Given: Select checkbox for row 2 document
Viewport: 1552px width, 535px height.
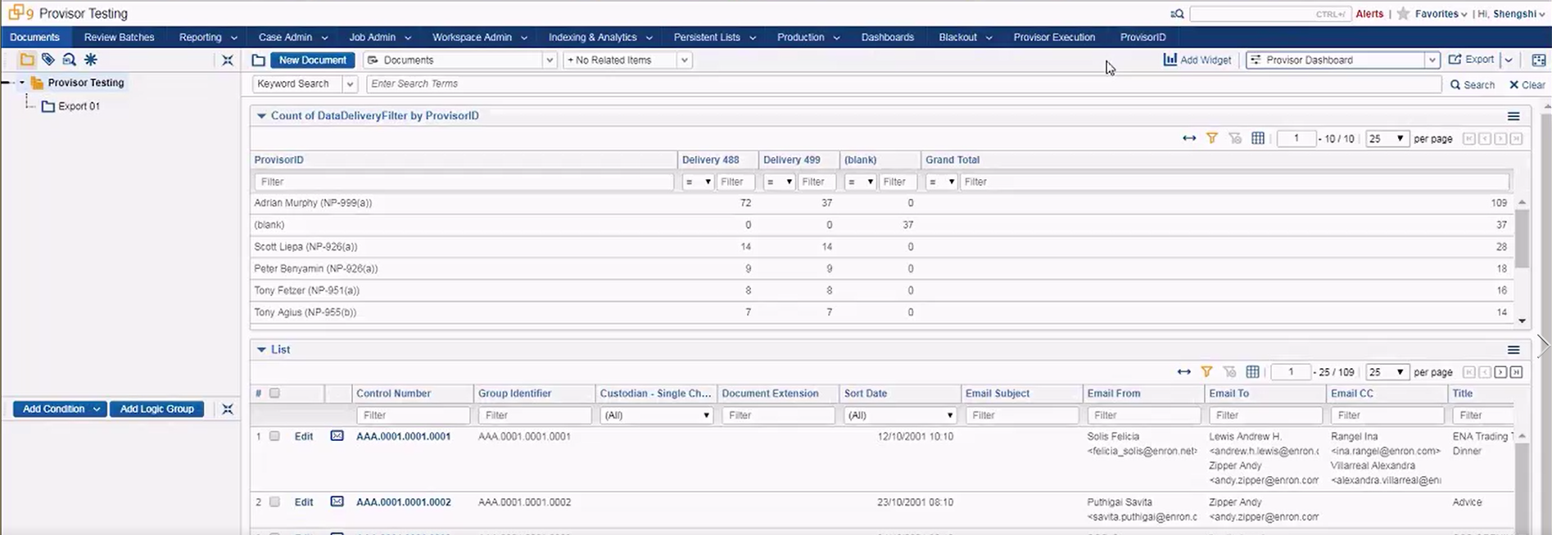Looking at the screenshot, I should (275, 502).
